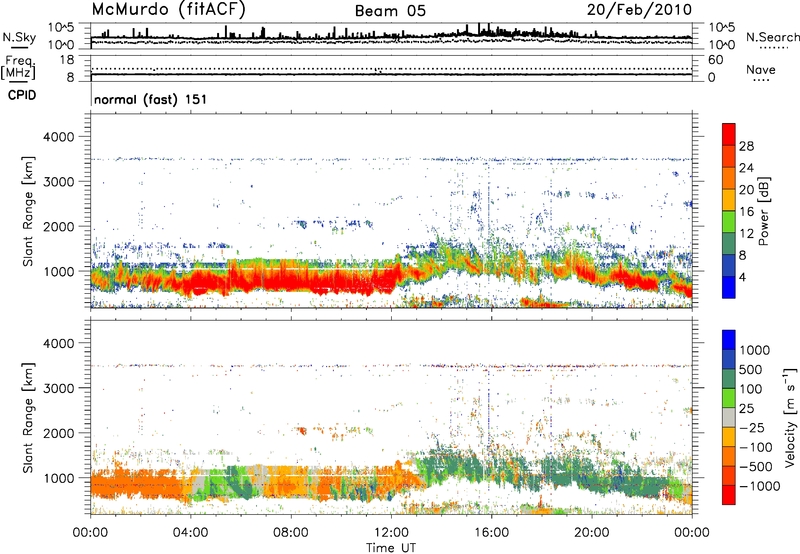Select the Beam 05 heading
The width and height of the screenshot is (800, 554).
pos(390,11)
